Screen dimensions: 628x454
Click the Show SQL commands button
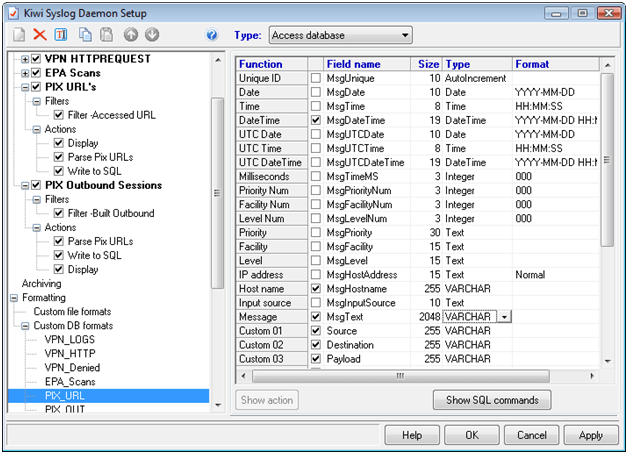(491, 401)
